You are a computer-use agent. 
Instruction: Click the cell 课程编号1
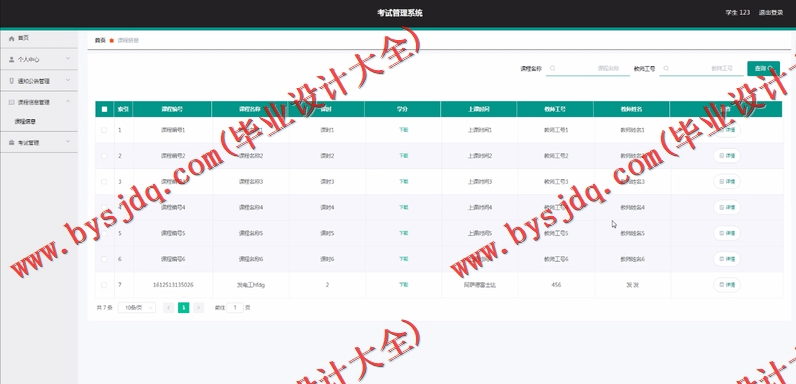[x=173, y=130]
